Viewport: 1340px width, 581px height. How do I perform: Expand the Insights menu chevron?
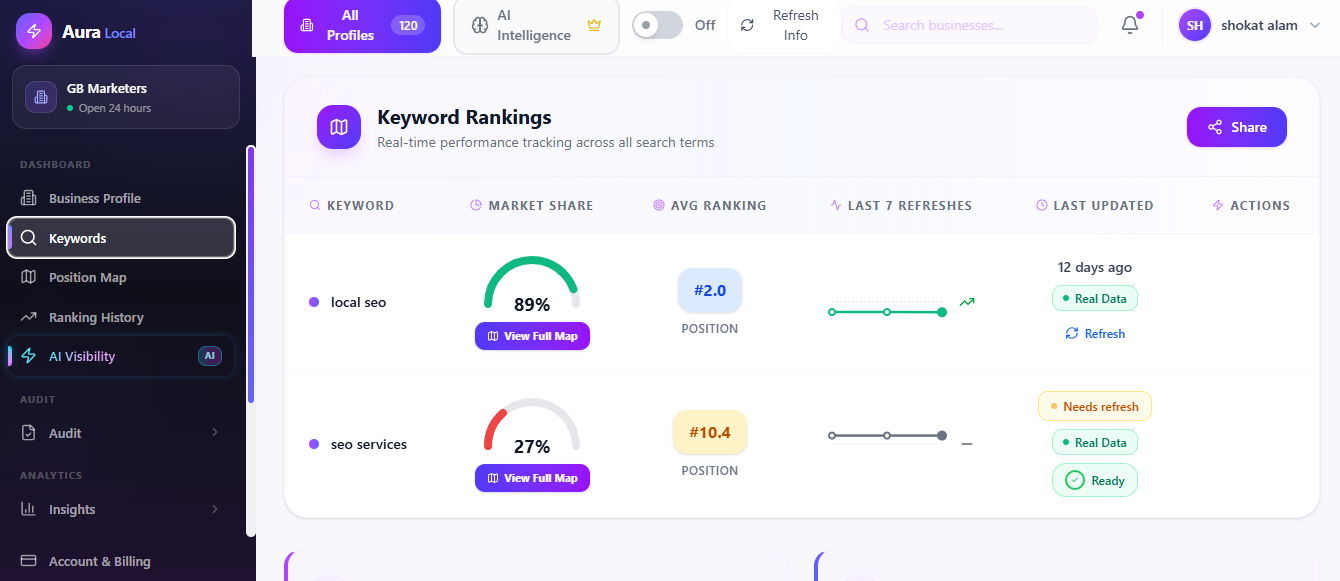tap(215, 509)
